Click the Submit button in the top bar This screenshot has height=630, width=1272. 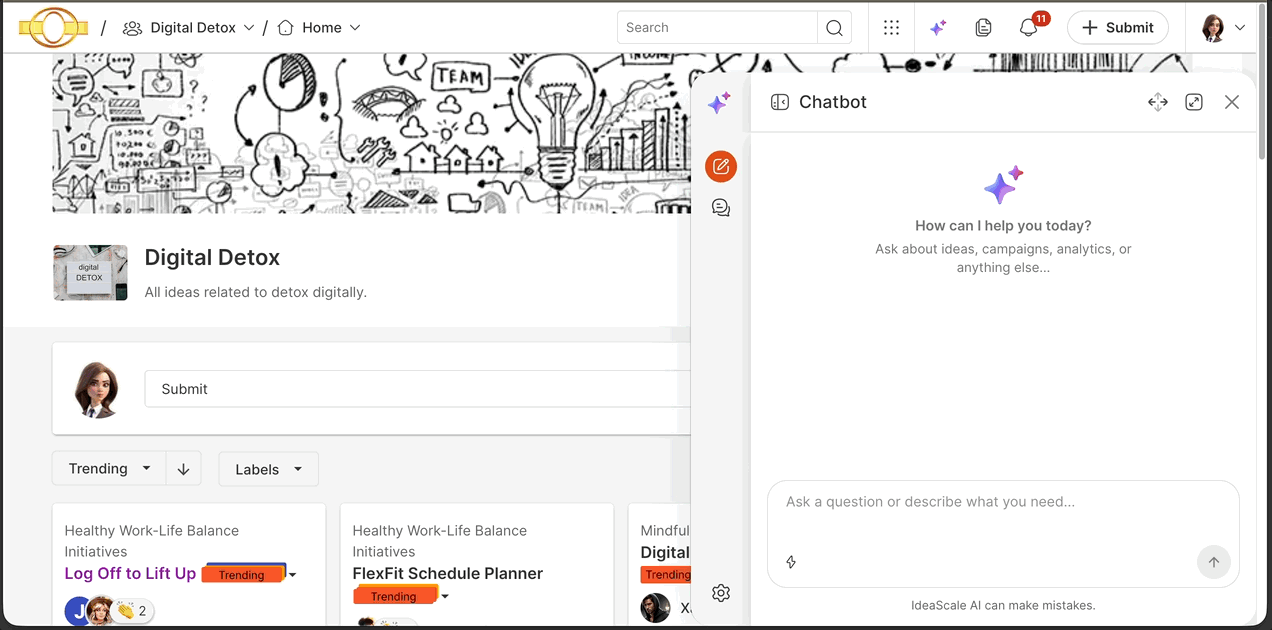1117,27
